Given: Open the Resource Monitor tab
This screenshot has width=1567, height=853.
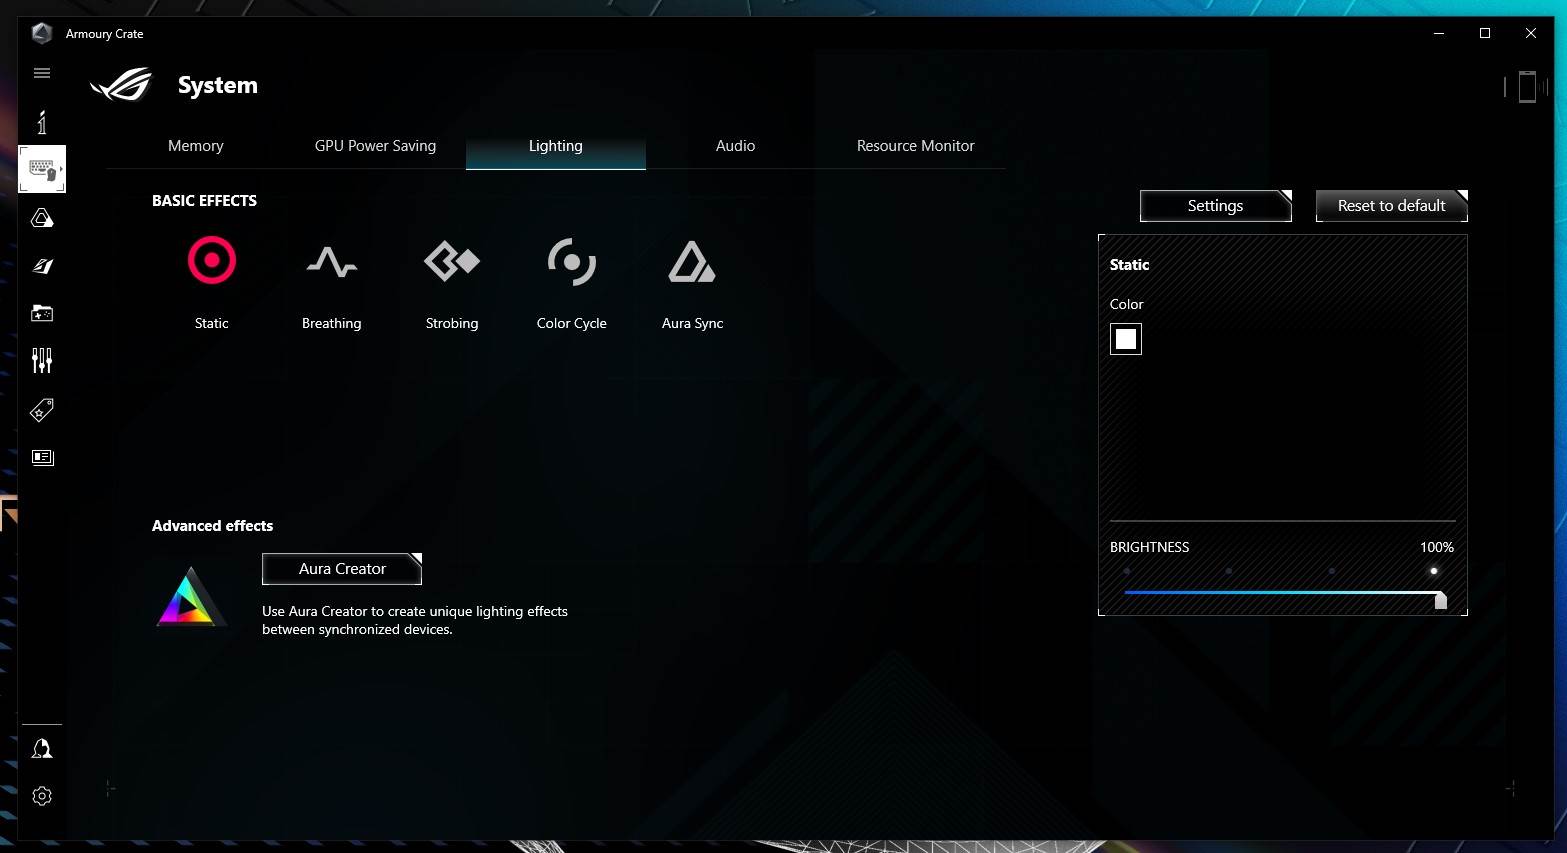Looking at the screenshot, I should 915,146.
